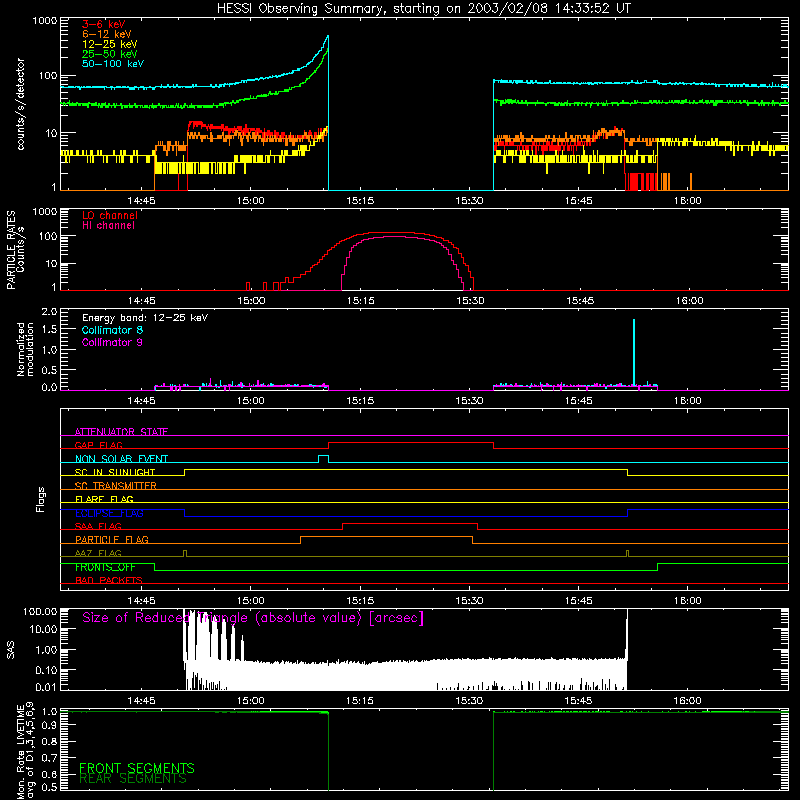Click the 2.0 tick on modulation axis

point(49,312)
